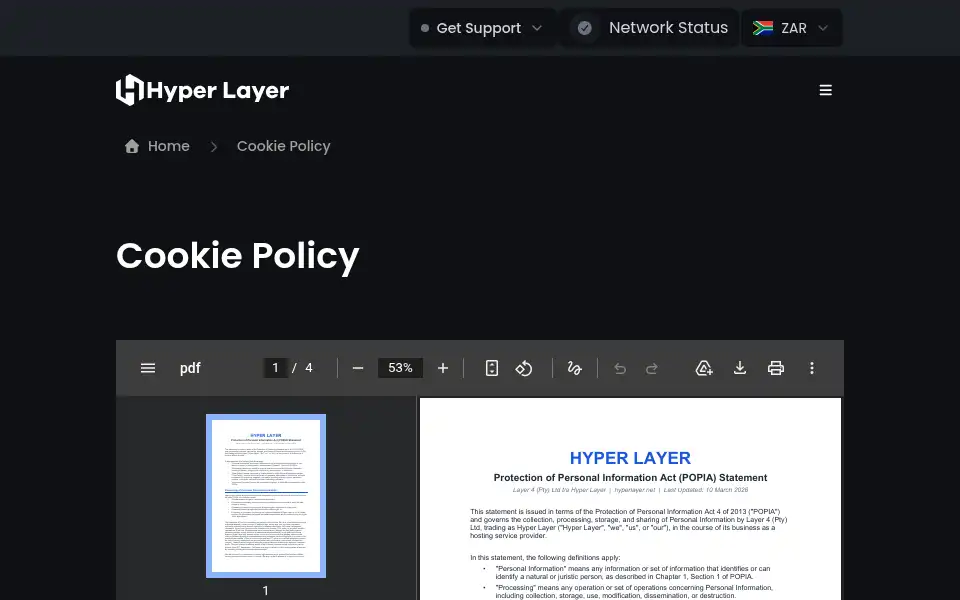
Task: Click the HYPER LAYER heading in the PDF
Action: [x=630, y=458]
